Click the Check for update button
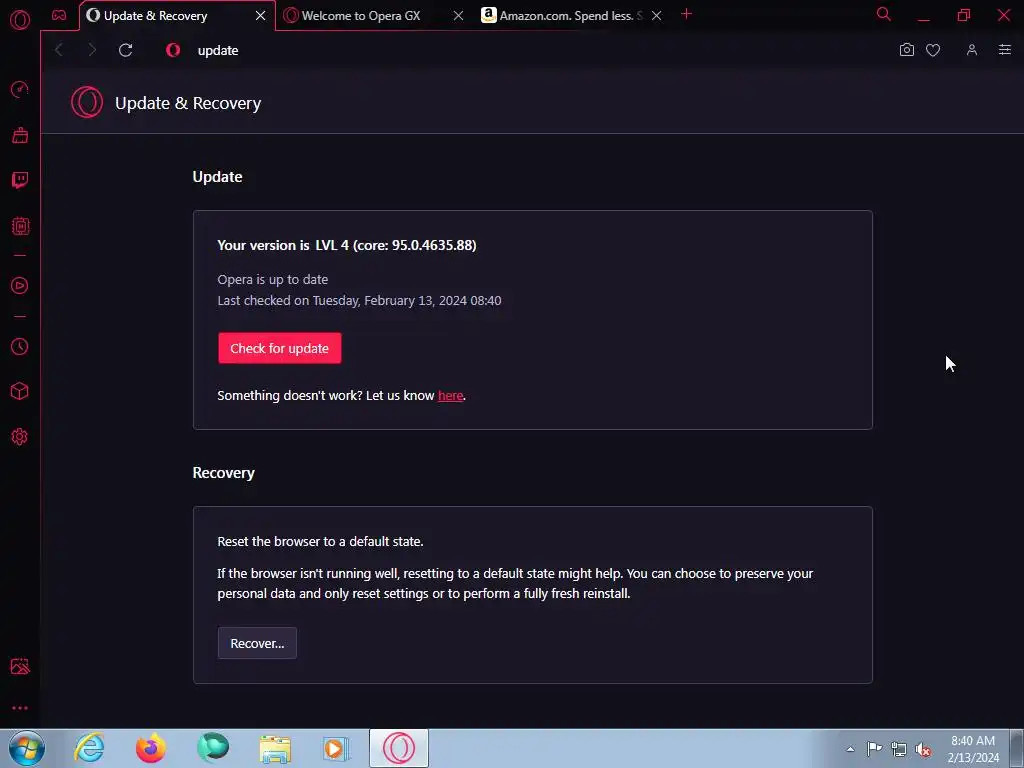The height and width of the screenshot is (768, 1024). pos(280,348)
